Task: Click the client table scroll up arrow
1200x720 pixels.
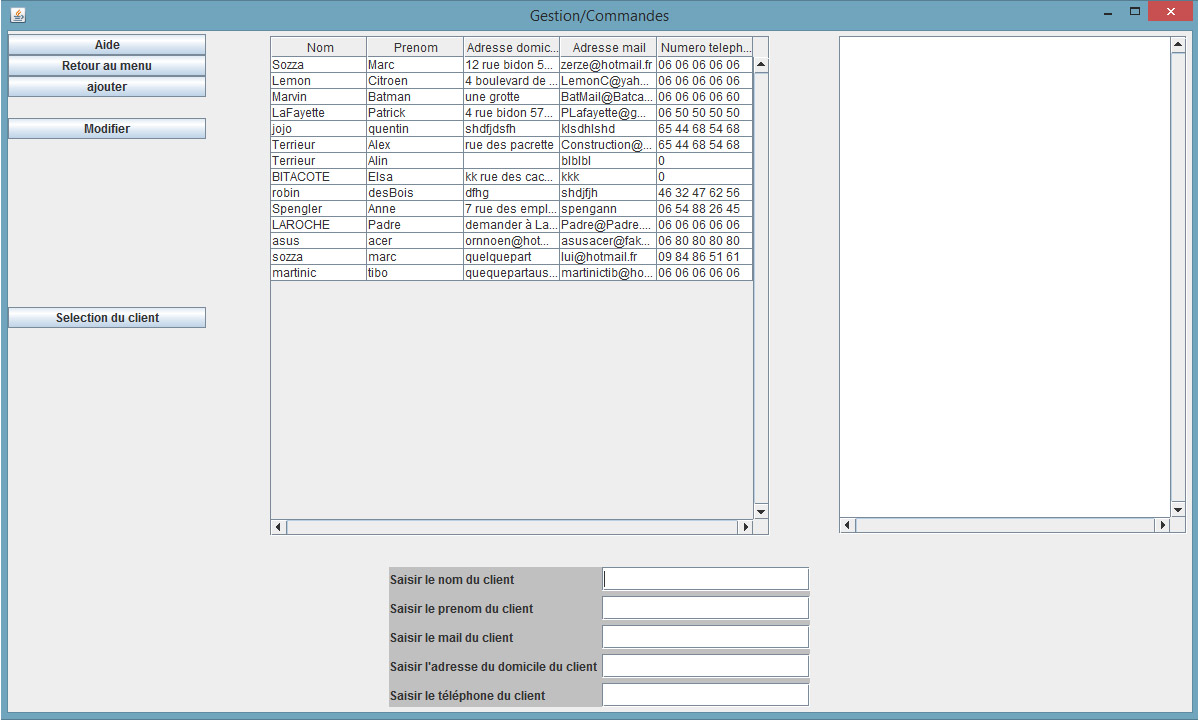Action: point(760,65)
